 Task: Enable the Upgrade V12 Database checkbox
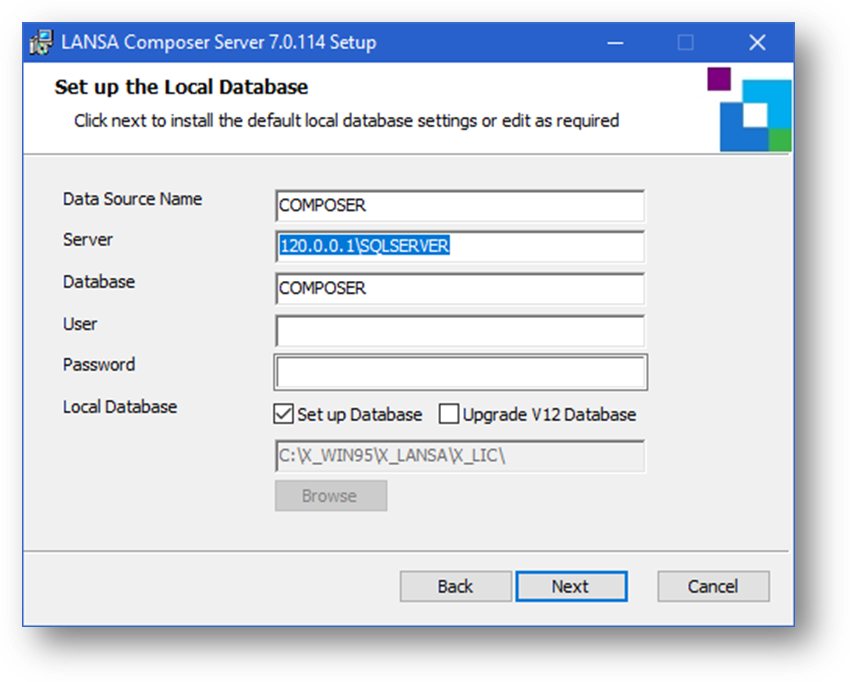[449, 414]
